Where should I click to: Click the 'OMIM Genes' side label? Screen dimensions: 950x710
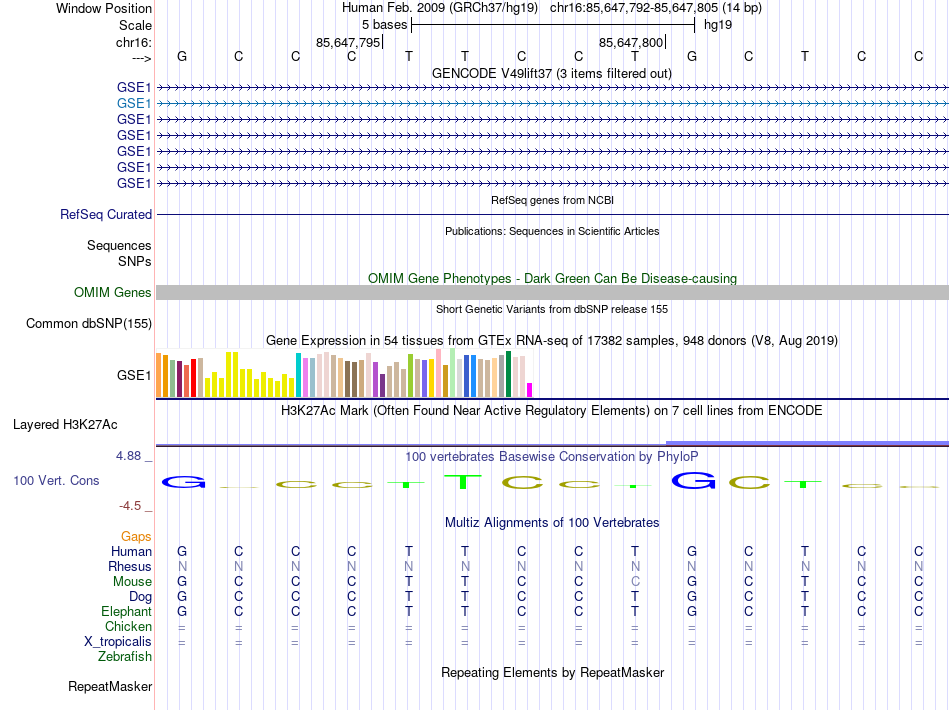tap(113, 293)
